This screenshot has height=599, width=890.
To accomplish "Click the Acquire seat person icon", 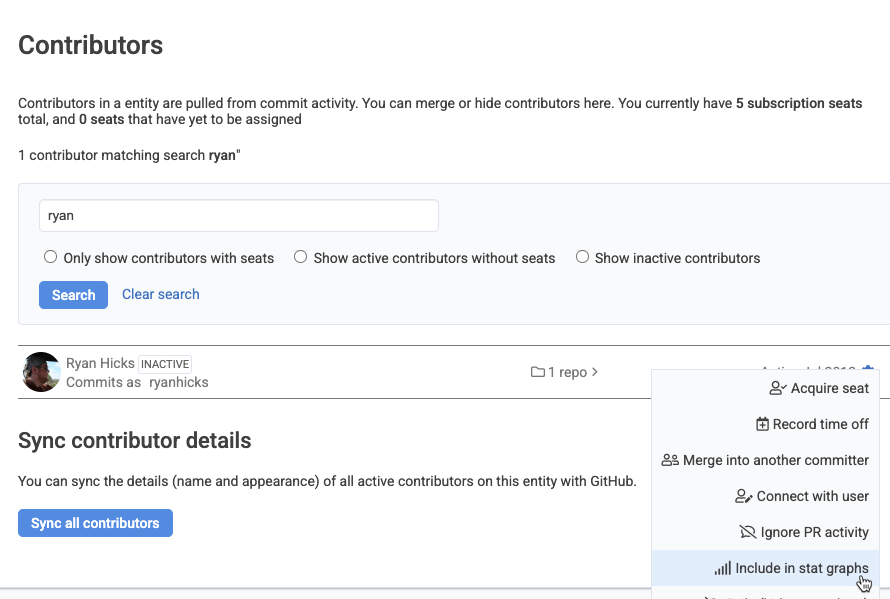I will point(777,388).
